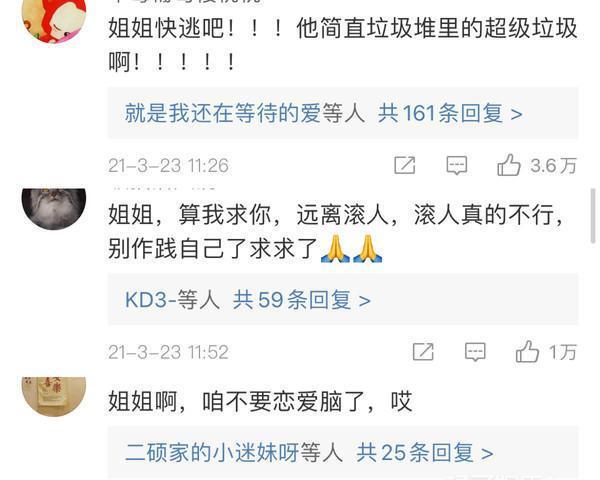Screen dimensions: 600x480
Task: Open user KD3- link
Action: pos(146,300)
